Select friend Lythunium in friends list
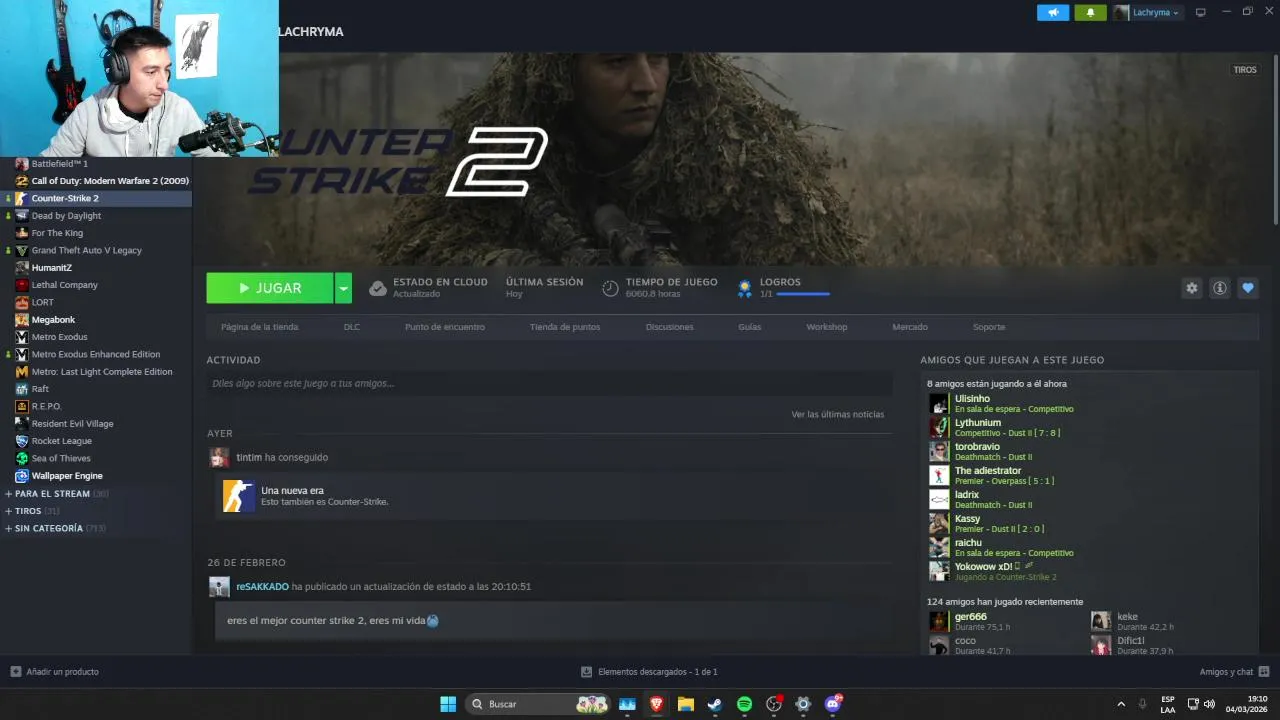Screen dimensions: 1280x720 pyautogui.click(x=978, y=423)
